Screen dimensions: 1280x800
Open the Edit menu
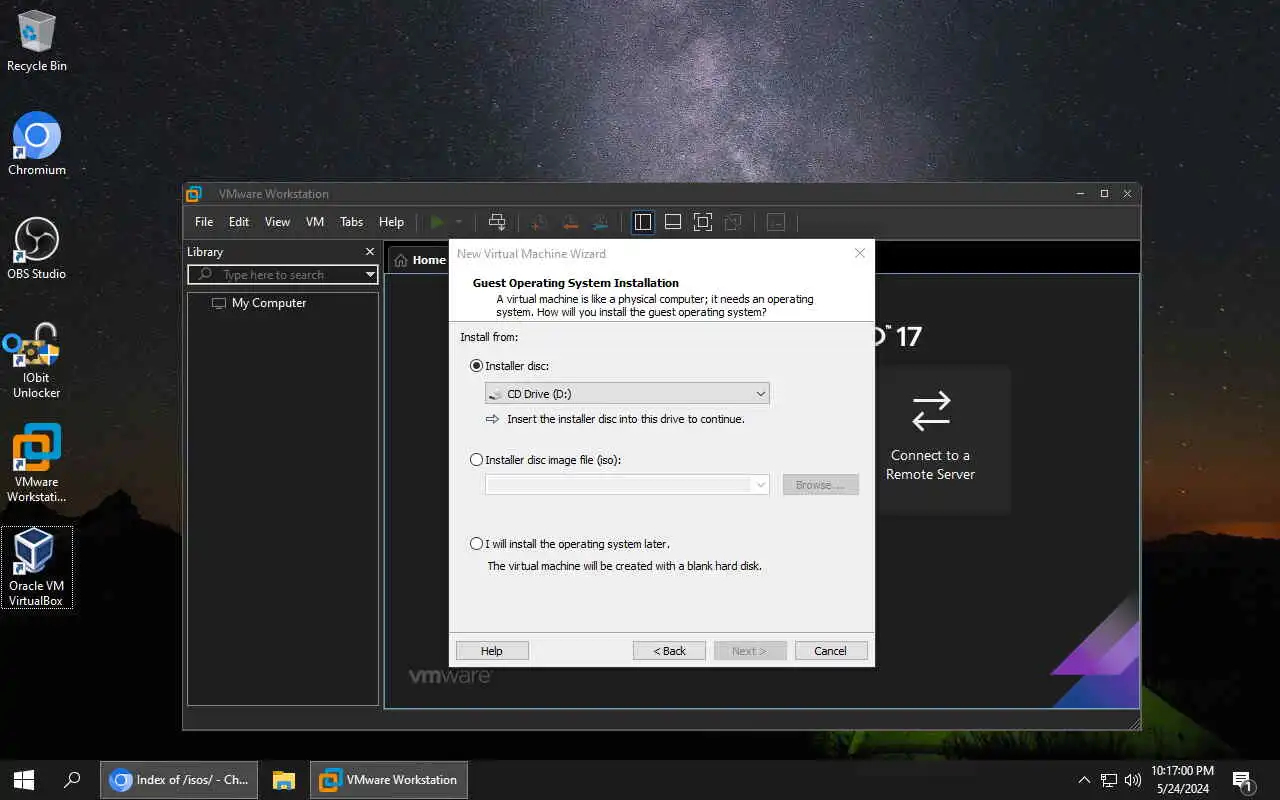point(239,222)
